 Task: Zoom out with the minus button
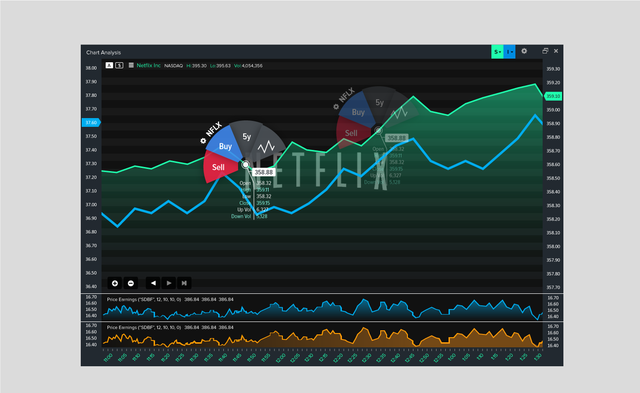pos(131,283)
